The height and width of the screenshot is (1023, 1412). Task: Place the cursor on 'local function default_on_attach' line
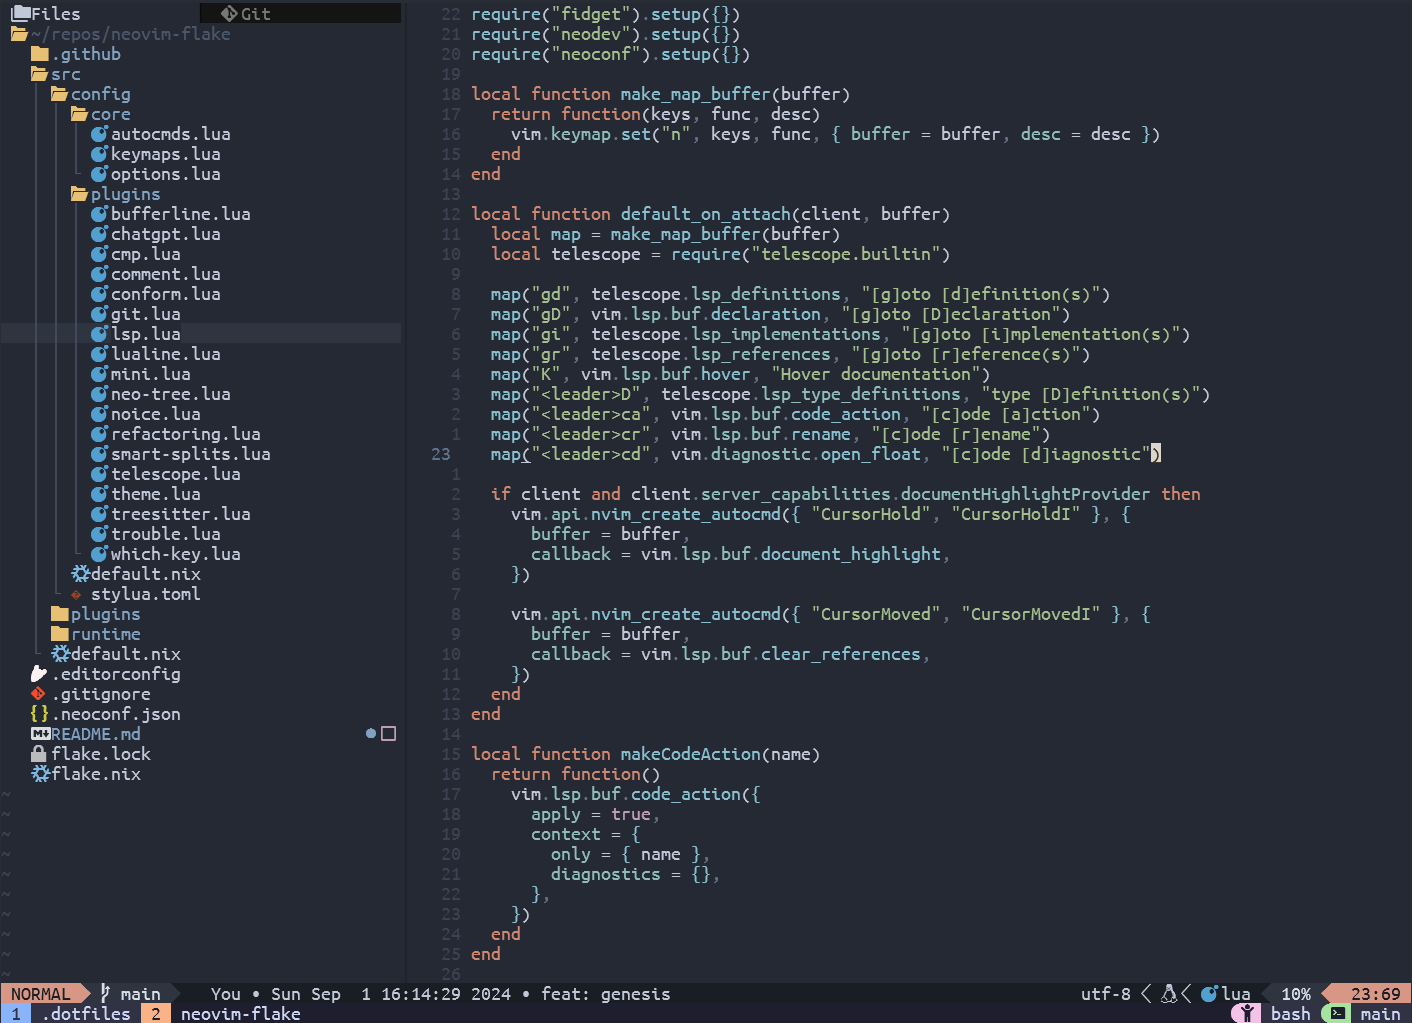711,214
